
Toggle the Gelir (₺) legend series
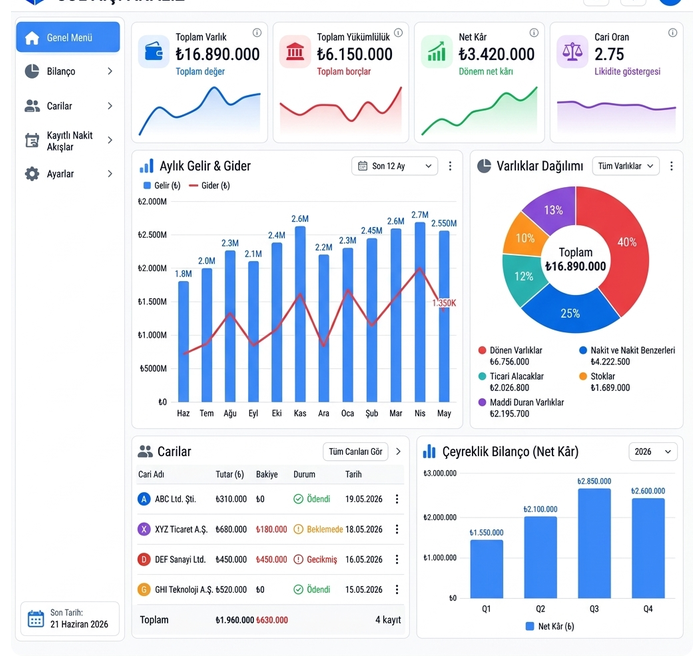click(x=162, y=185)
